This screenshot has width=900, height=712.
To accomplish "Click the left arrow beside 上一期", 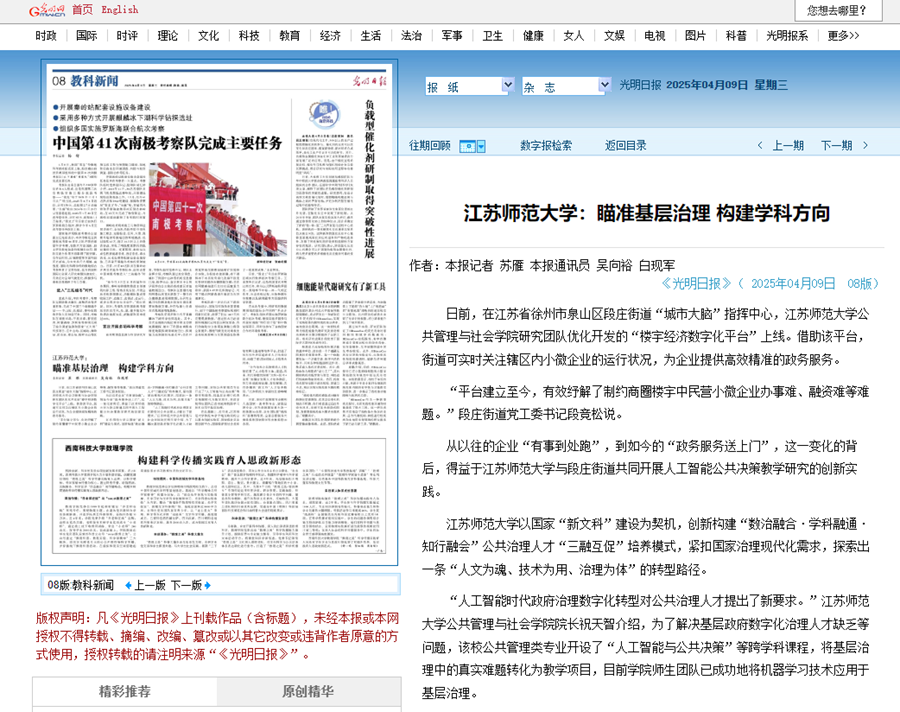I will pyautogui.click(x=763, y=146).
